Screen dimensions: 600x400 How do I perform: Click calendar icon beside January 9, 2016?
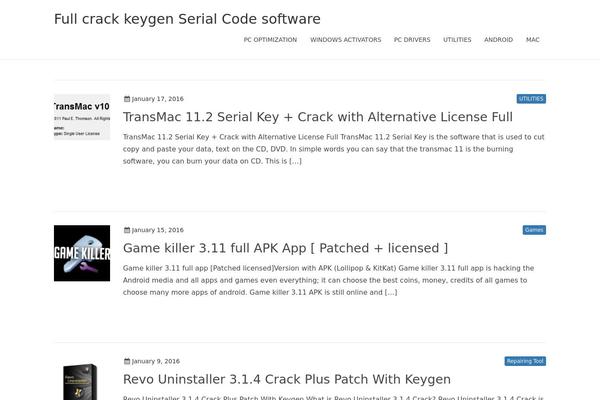(127, 361)
